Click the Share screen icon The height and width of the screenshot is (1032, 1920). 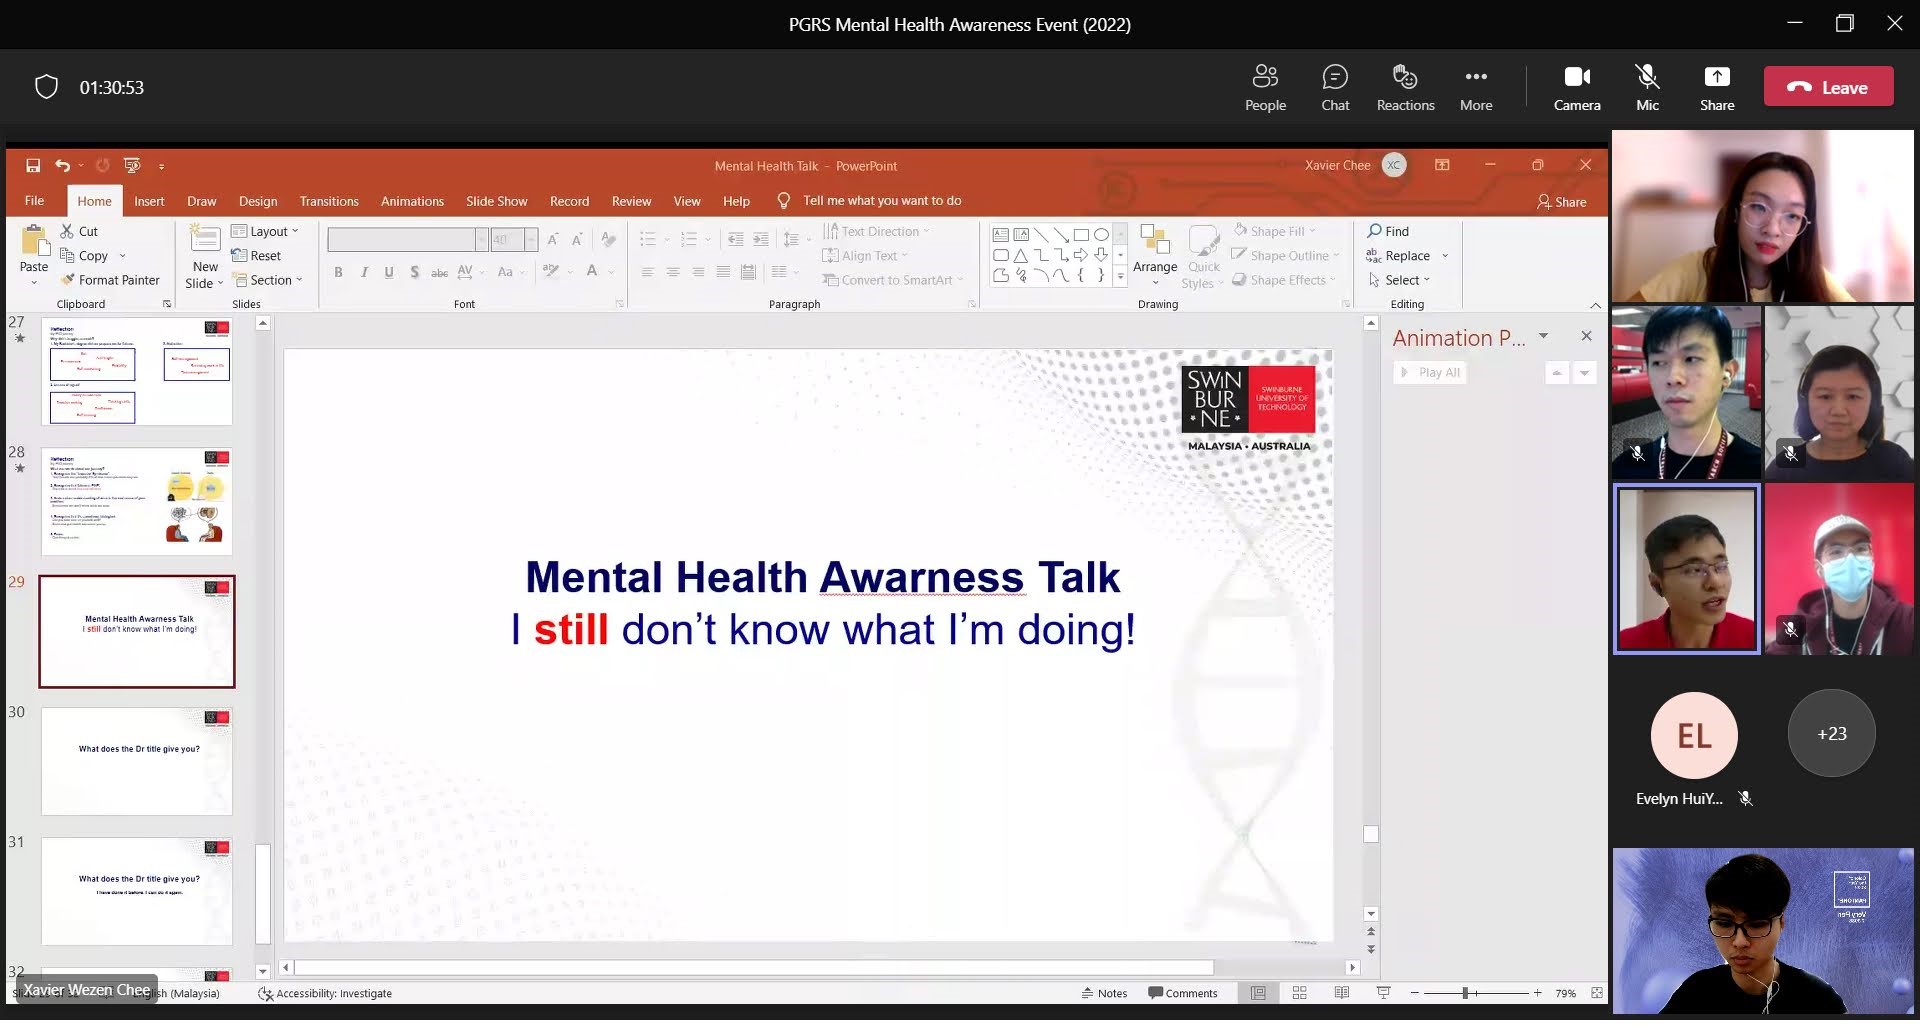click(1716, 88)
